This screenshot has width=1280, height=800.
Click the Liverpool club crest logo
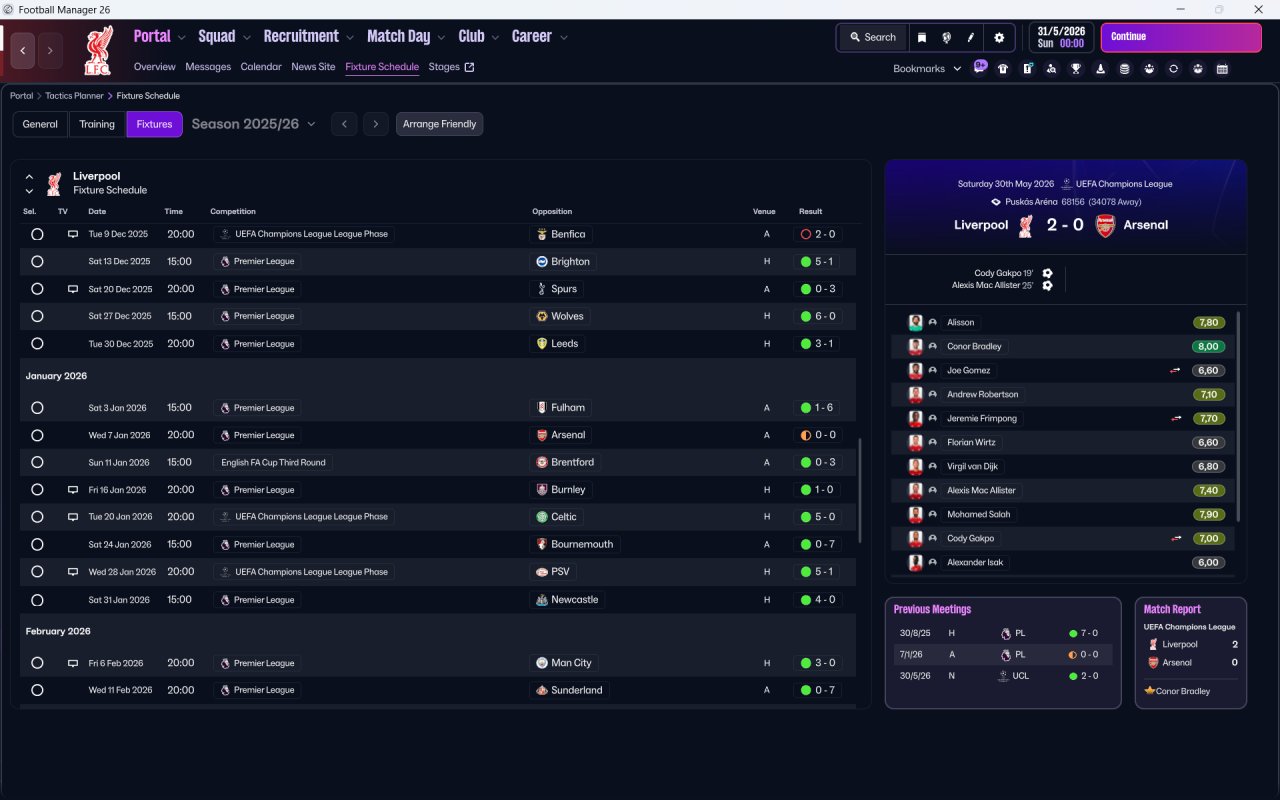tap(99, 50)
